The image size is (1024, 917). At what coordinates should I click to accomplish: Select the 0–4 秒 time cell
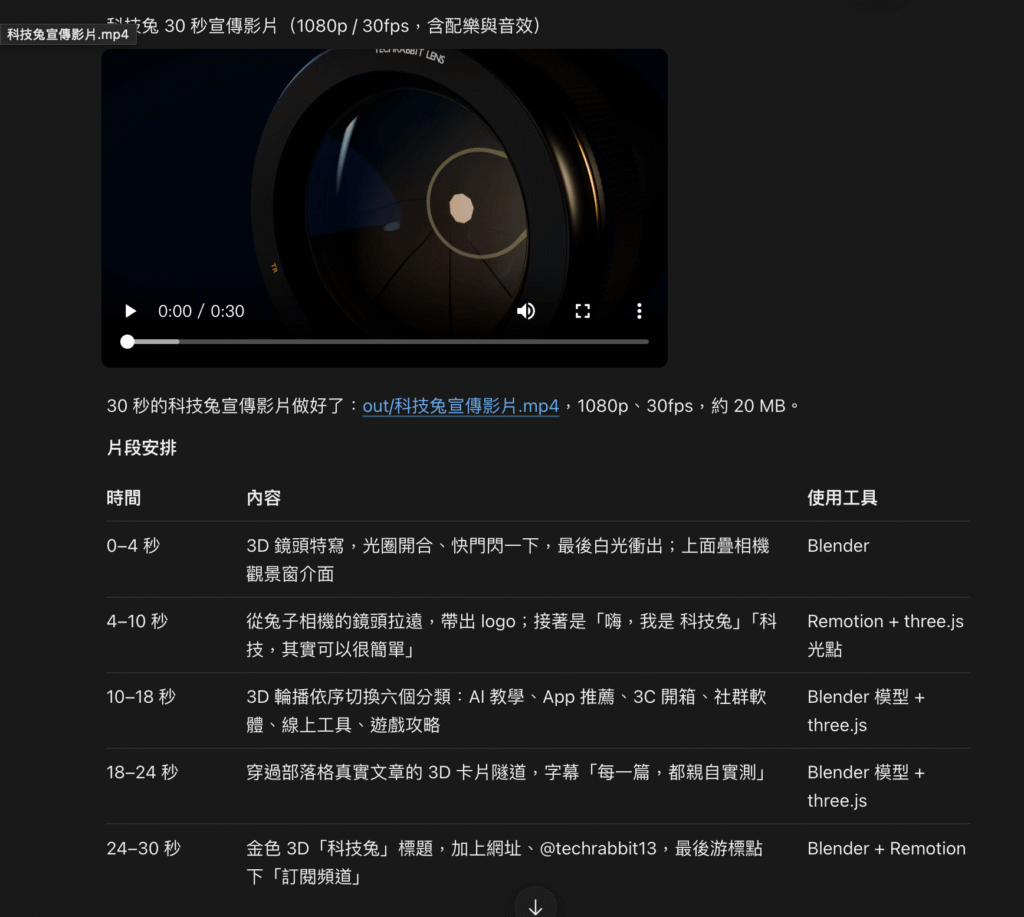133,546
